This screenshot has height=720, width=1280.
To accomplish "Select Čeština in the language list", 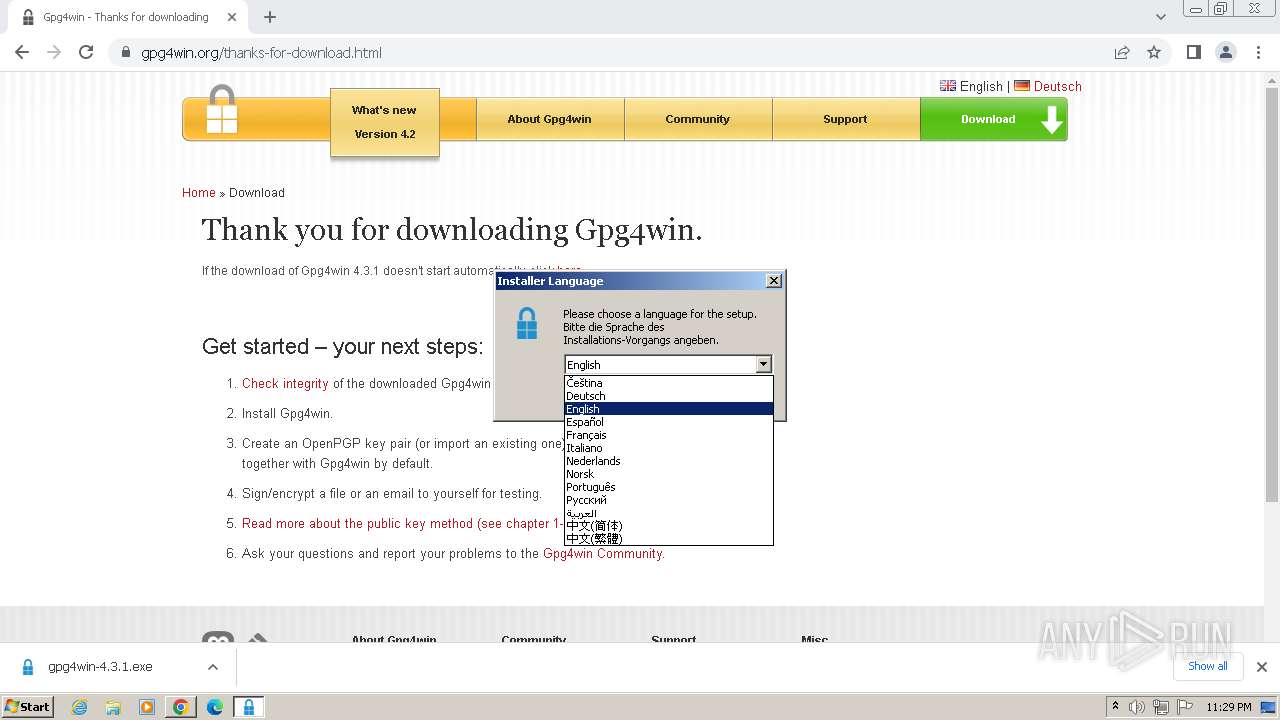I will click(669, 383).
